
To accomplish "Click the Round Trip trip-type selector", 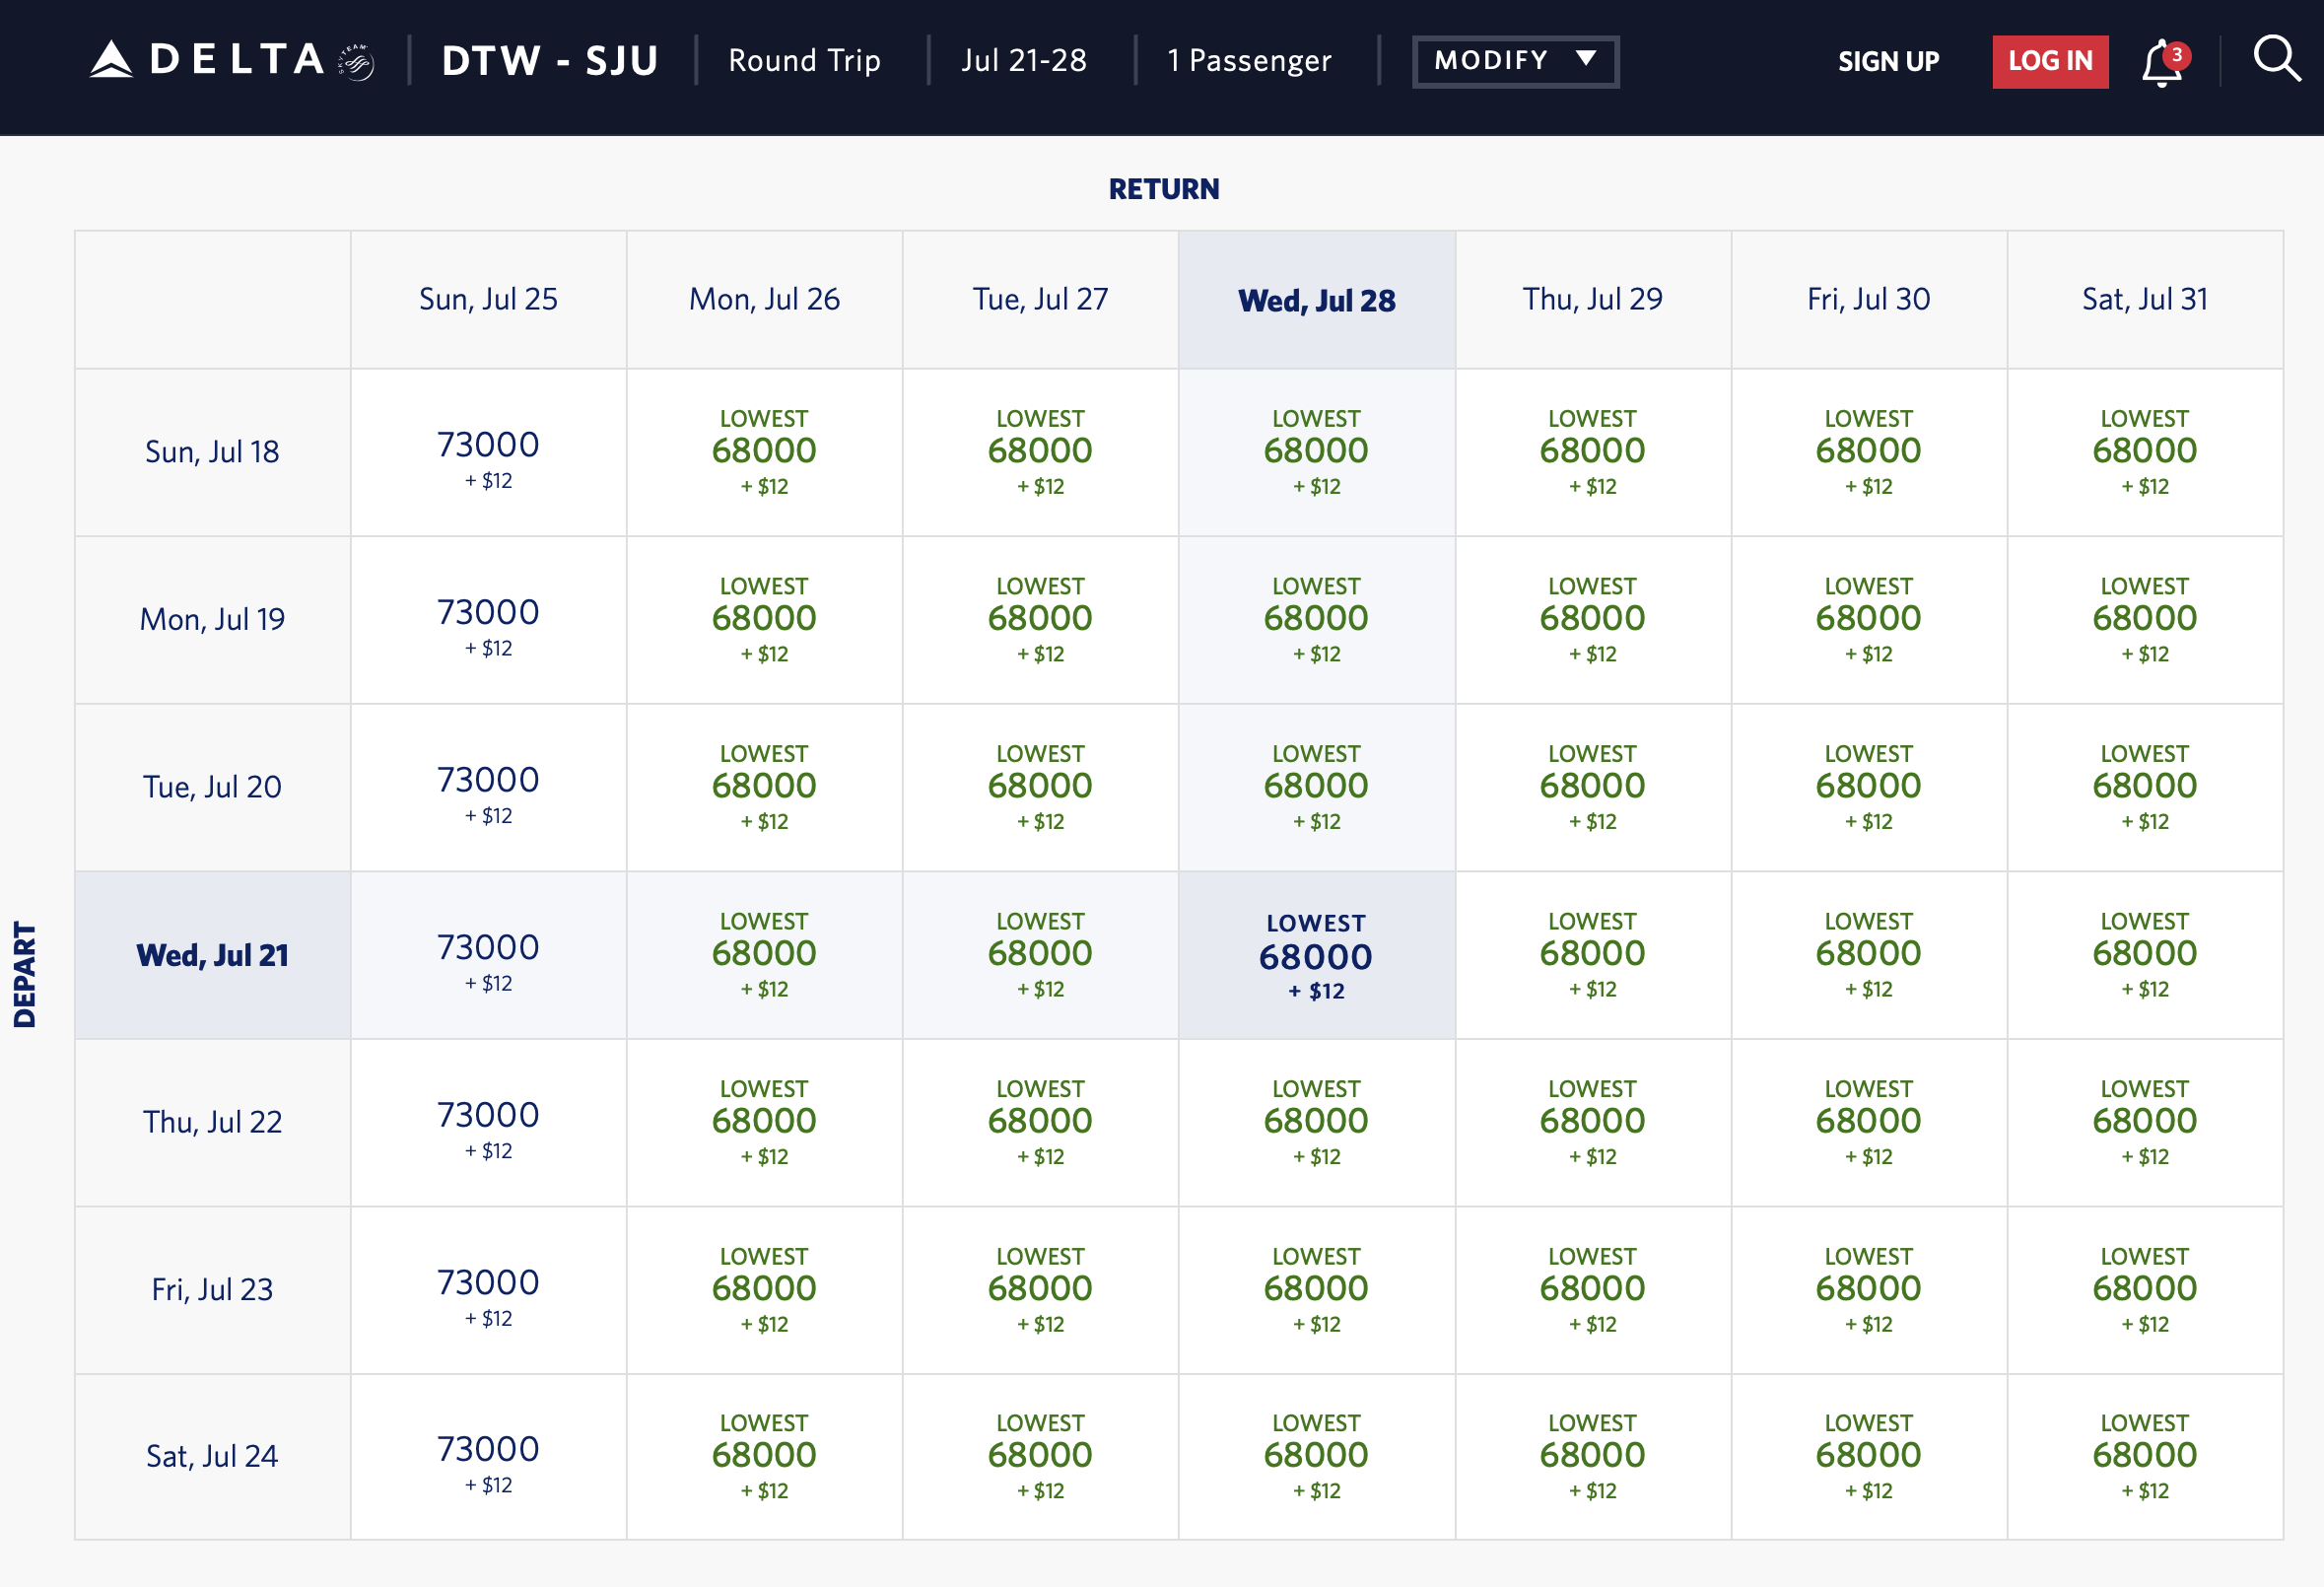I will tap(804, 60).
